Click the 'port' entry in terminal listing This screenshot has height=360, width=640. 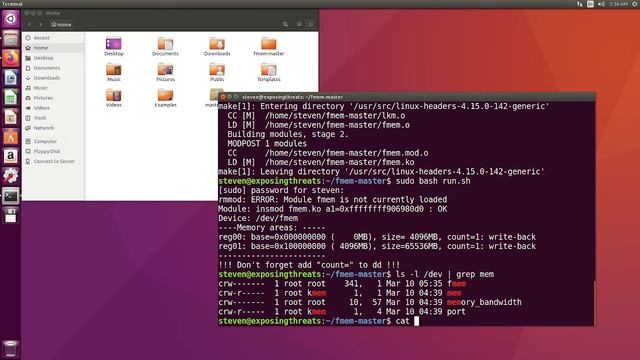[456, 312]
